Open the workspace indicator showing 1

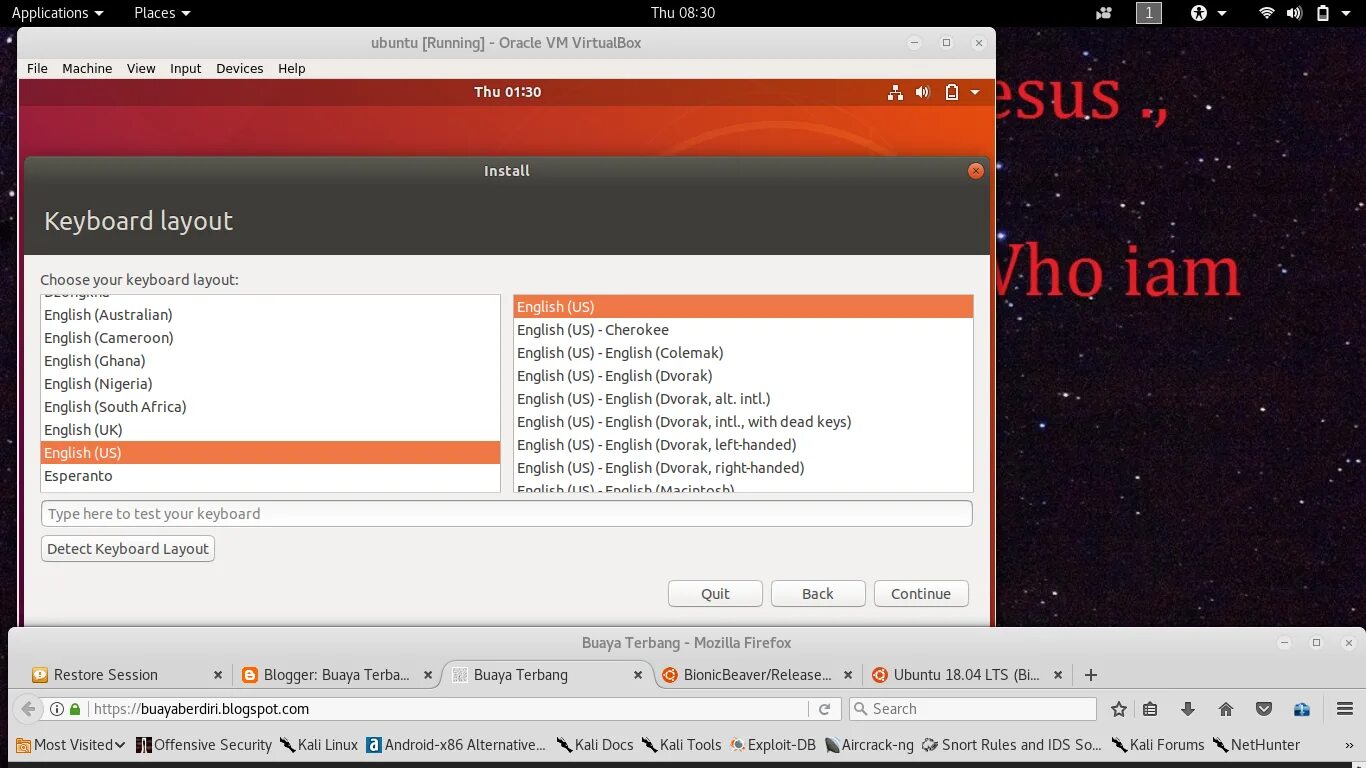pyautogui.click(x=1149, y=13)
